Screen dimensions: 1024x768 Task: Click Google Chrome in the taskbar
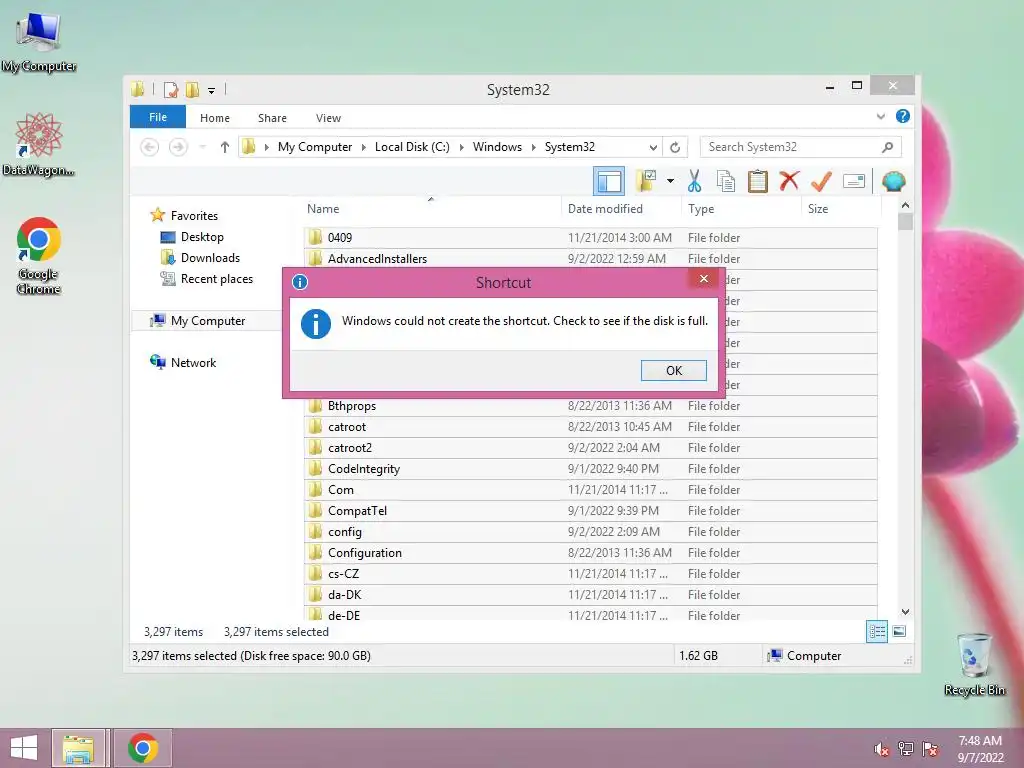pyautogui.click(x=143, y=748)
